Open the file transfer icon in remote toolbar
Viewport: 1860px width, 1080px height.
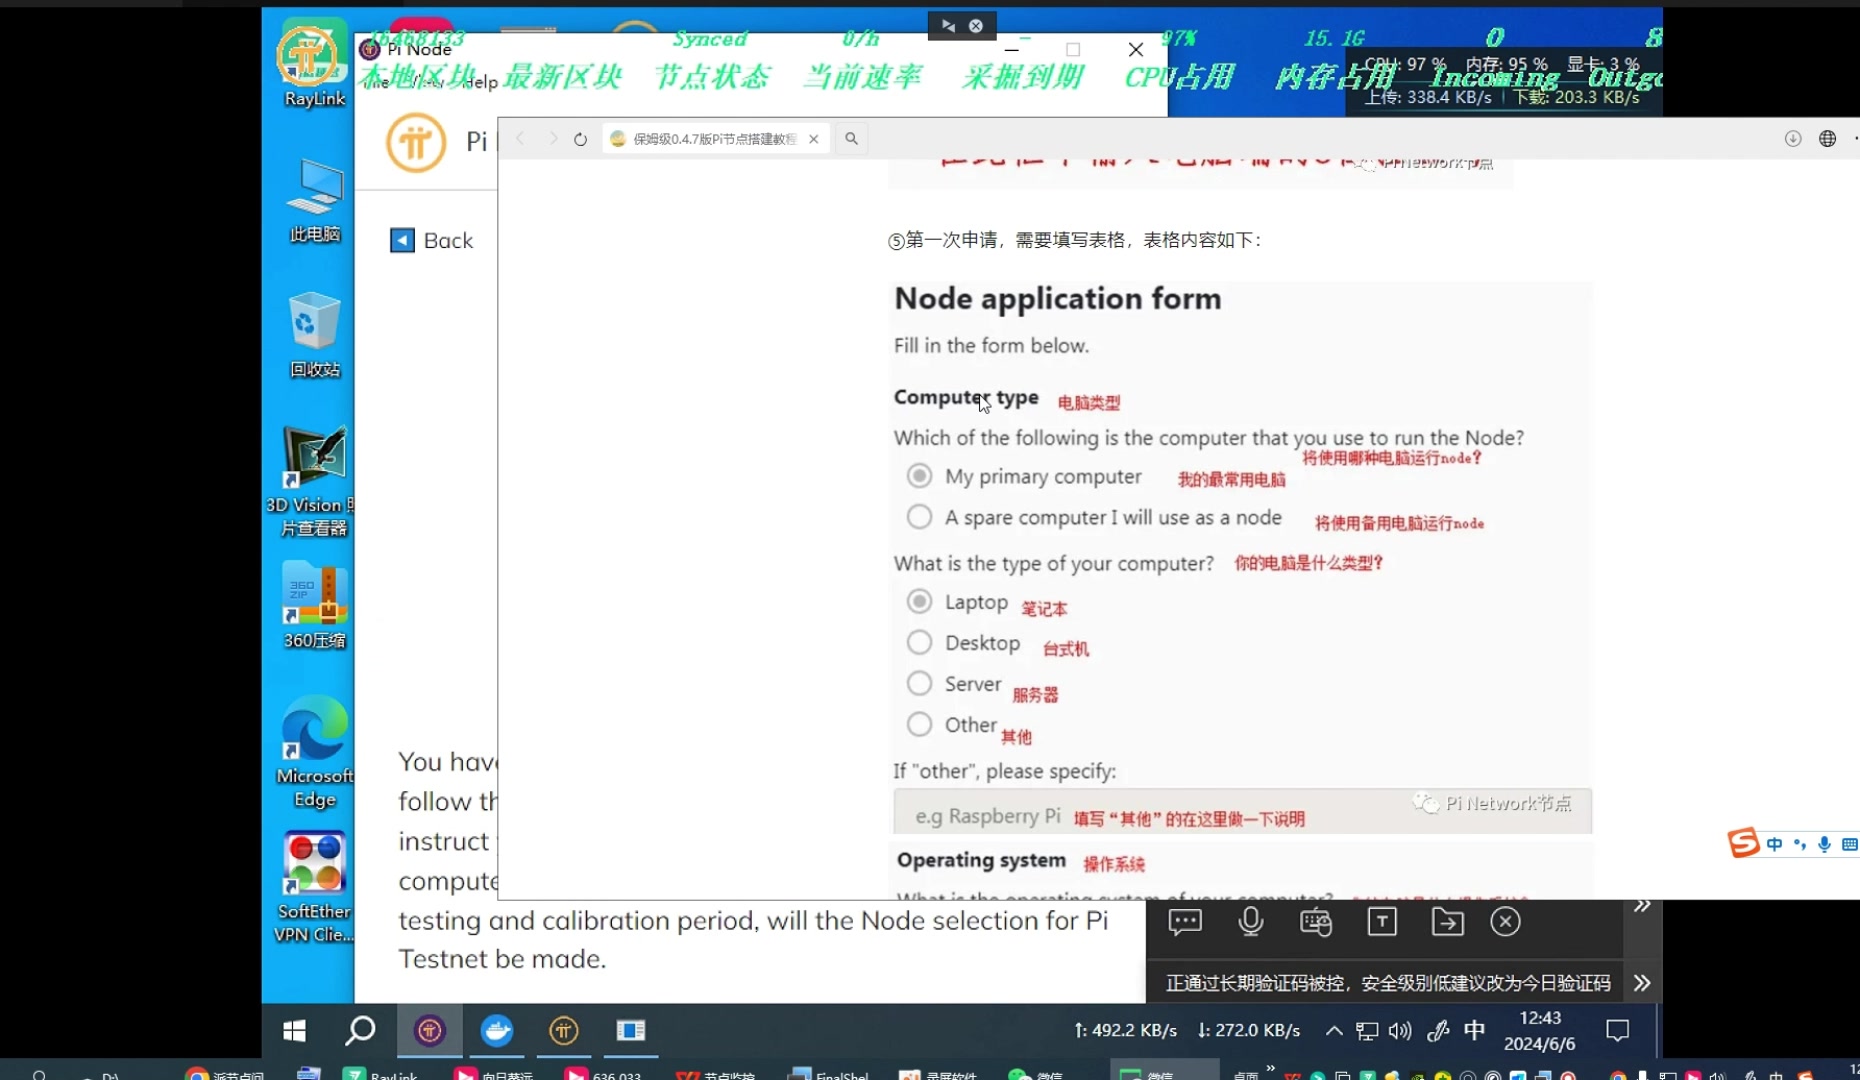click(1448, 921)
